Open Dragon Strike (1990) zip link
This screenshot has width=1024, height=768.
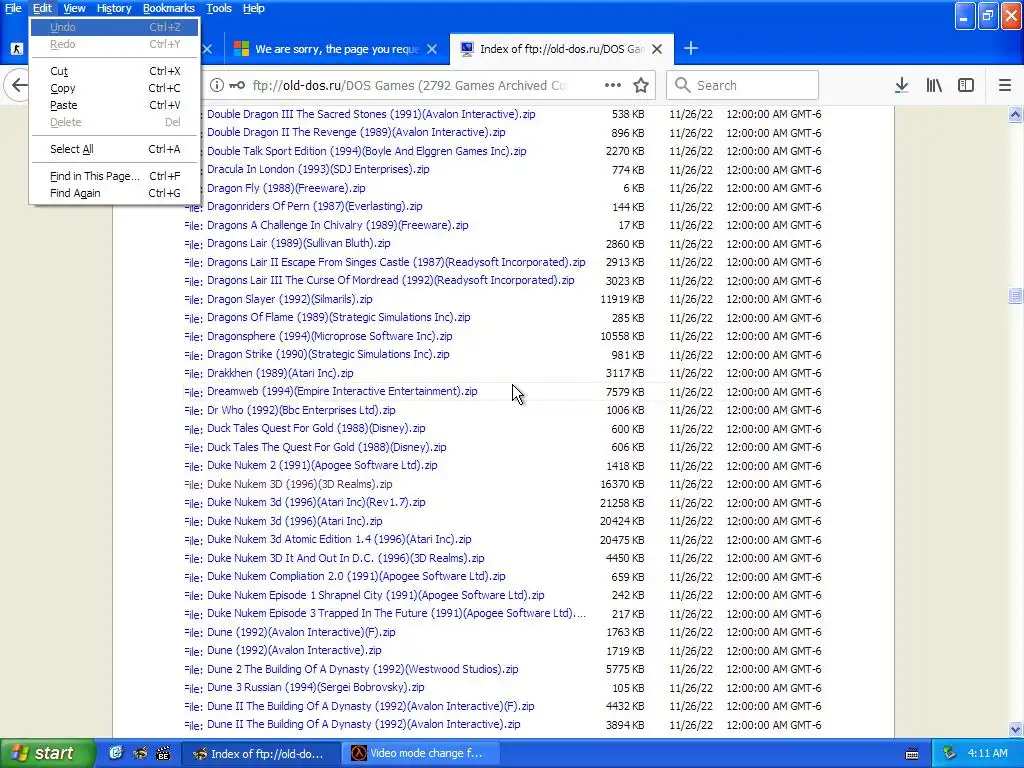click(x=328, y=355)
